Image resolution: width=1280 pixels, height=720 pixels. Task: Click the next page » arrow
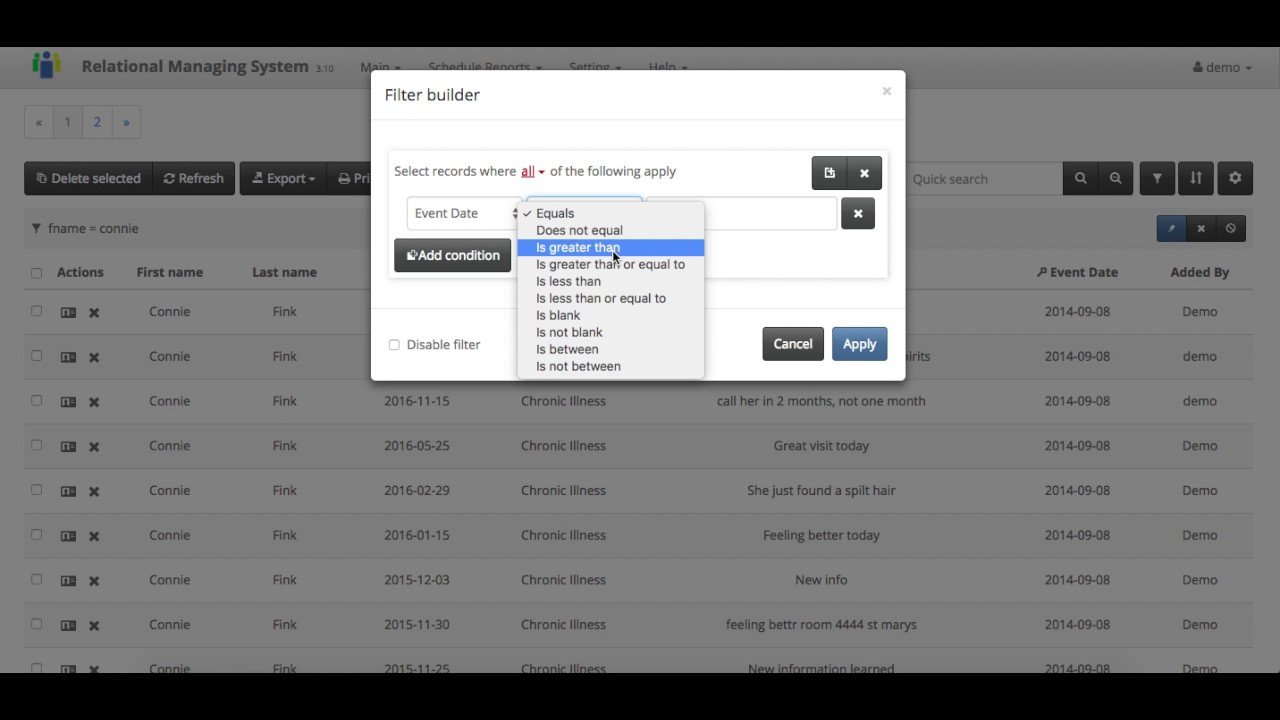[x=126, y=122]
